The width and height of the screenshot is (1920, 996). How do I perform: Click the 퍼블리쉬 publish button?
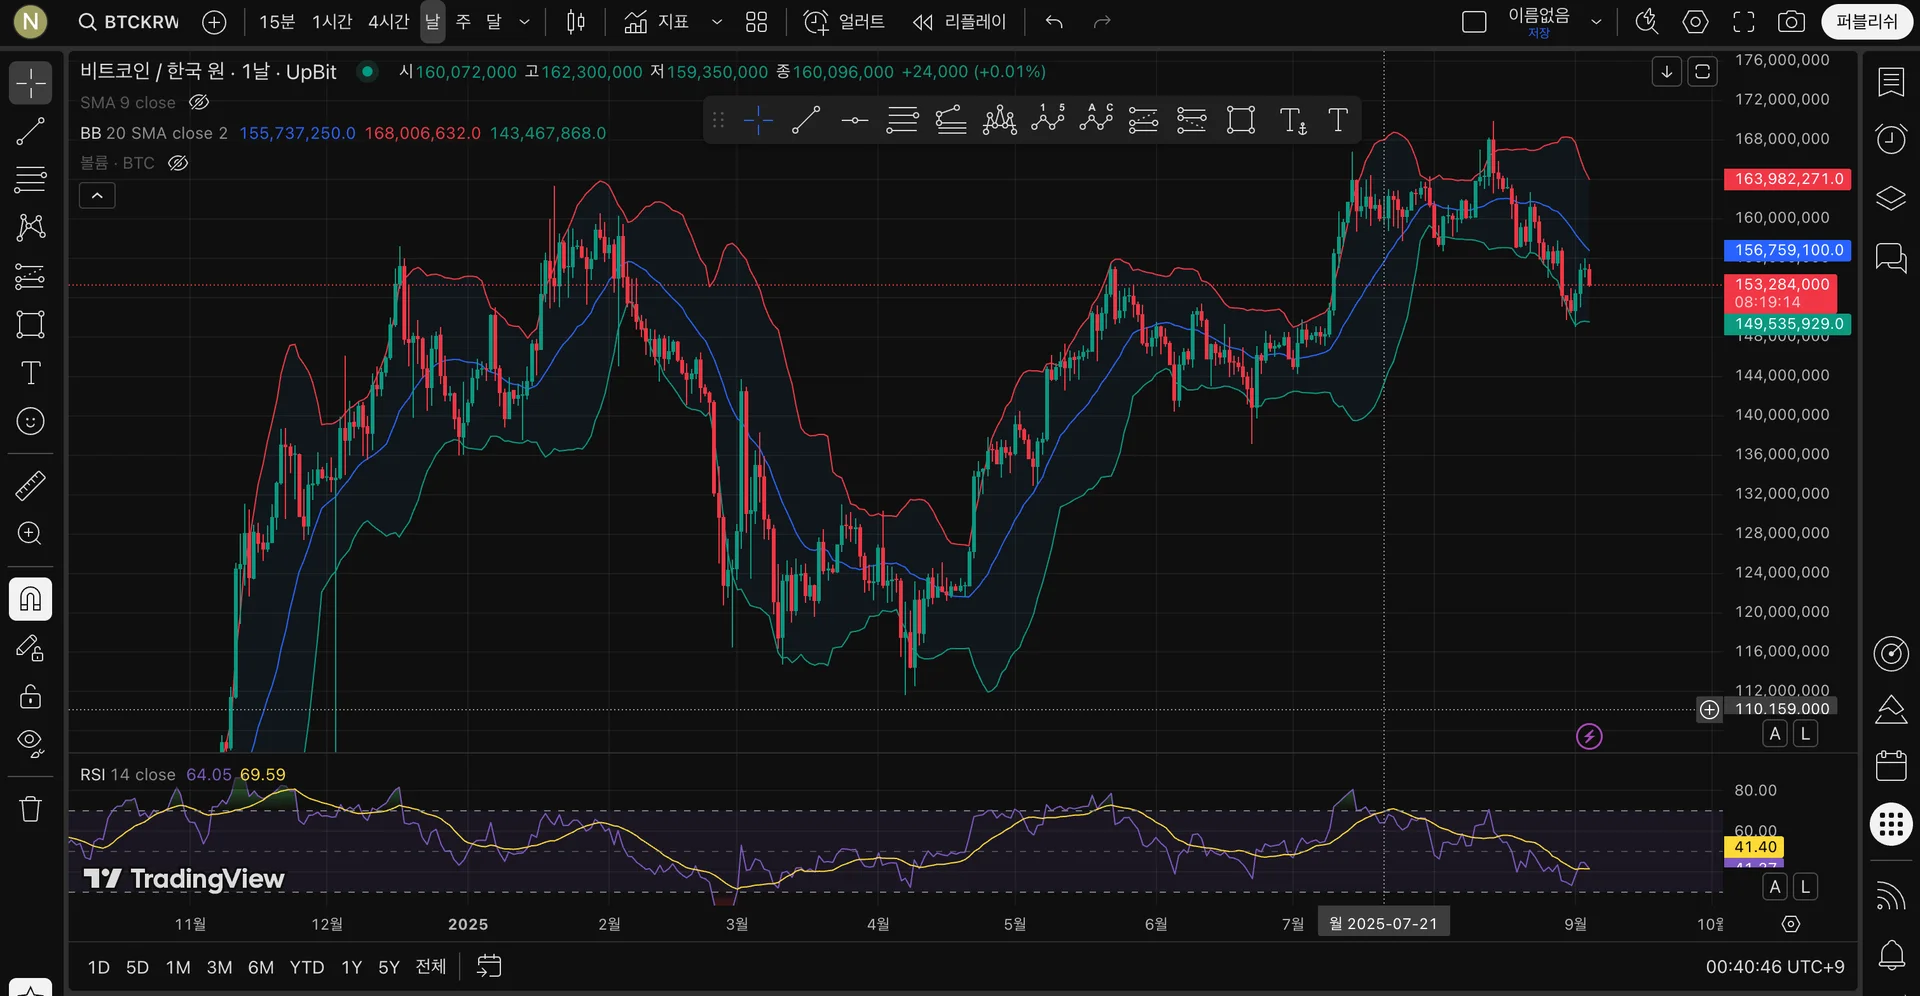(1866, 22)
